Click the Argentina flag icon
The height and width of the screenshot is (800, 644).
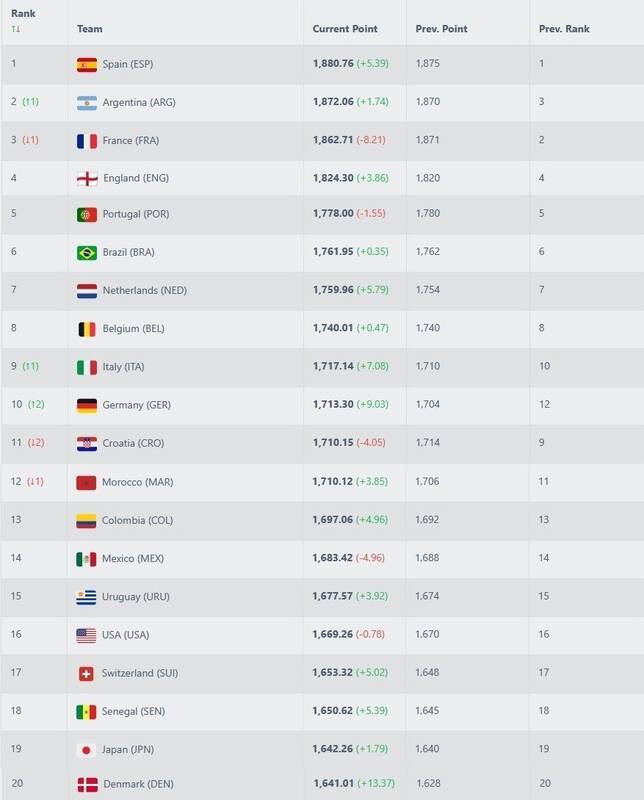coord(86,102)
